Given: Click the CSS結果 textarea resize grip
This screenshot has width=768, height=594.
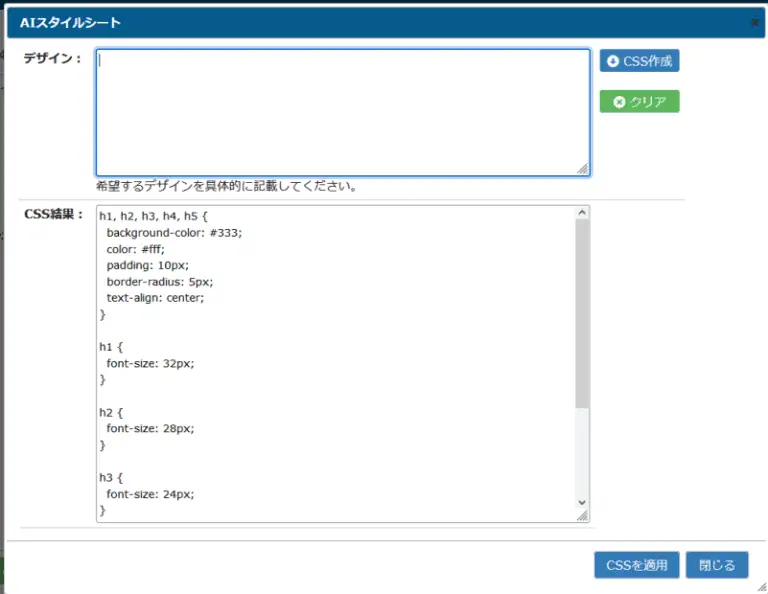Looking at the screenshot, I should 582,516.
